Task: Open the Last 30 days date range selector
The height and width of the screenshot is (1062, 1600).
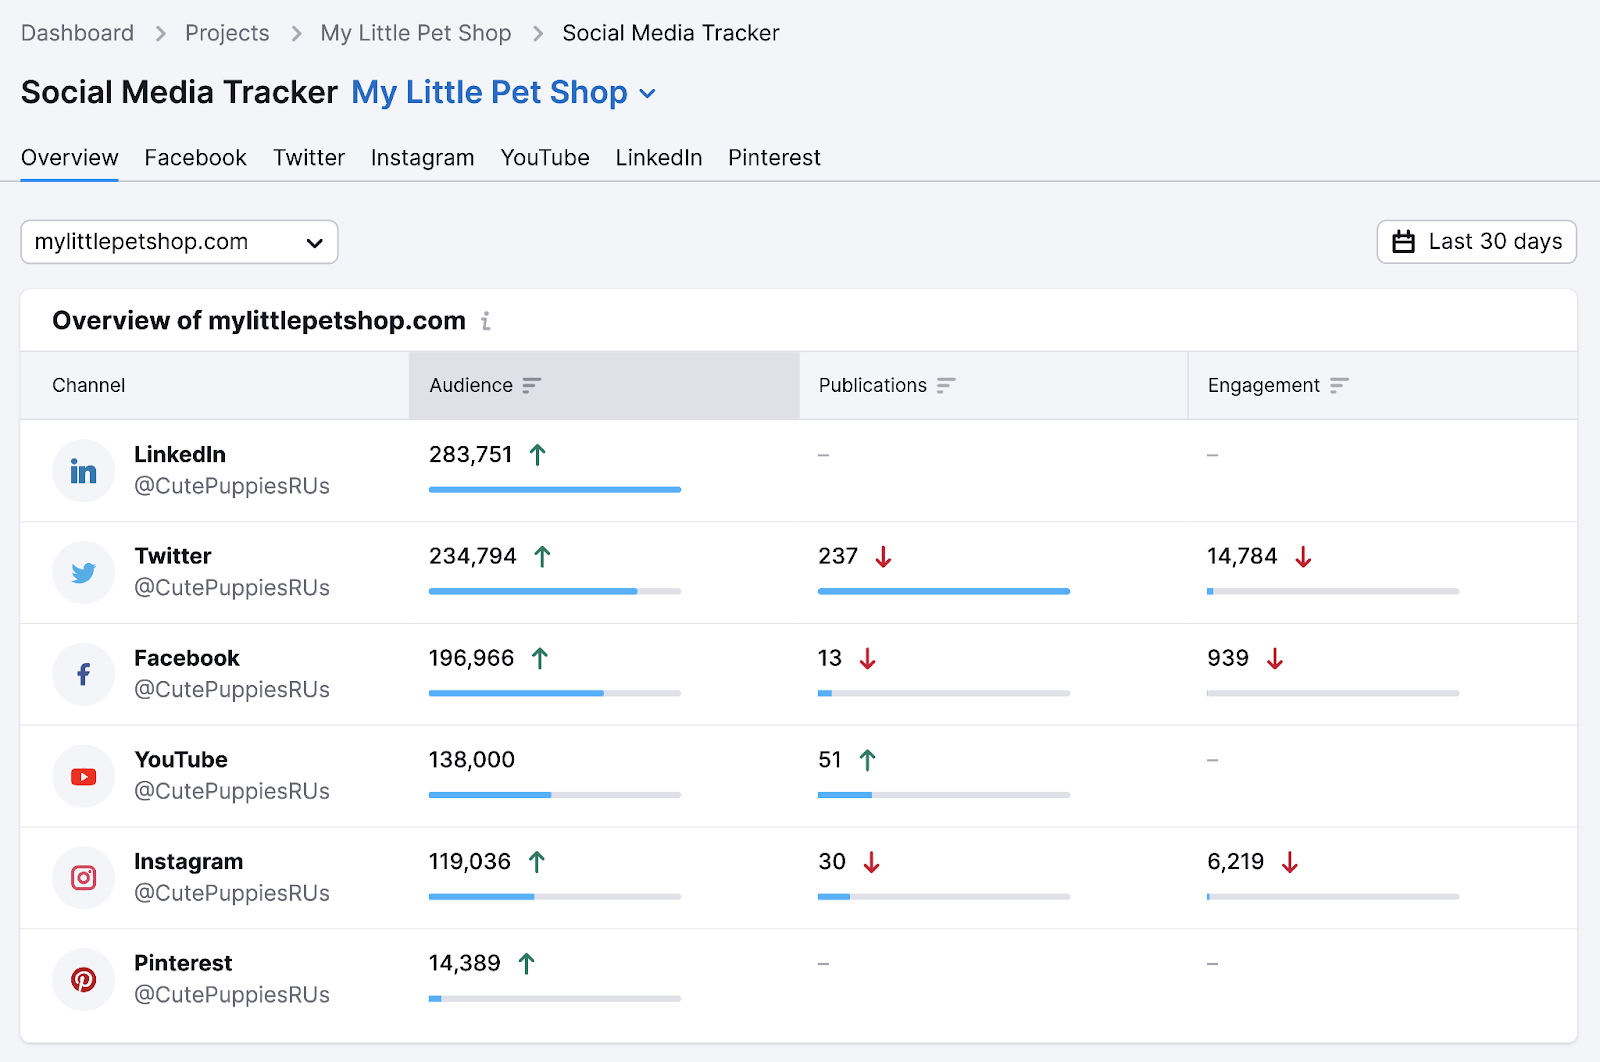Action: click(x=1476, y=241)
